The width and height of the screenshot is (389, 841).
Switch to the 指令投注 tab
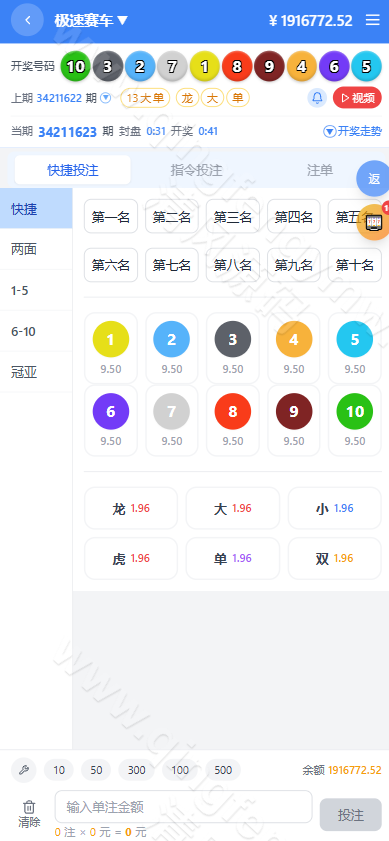[x=196, y=170]
